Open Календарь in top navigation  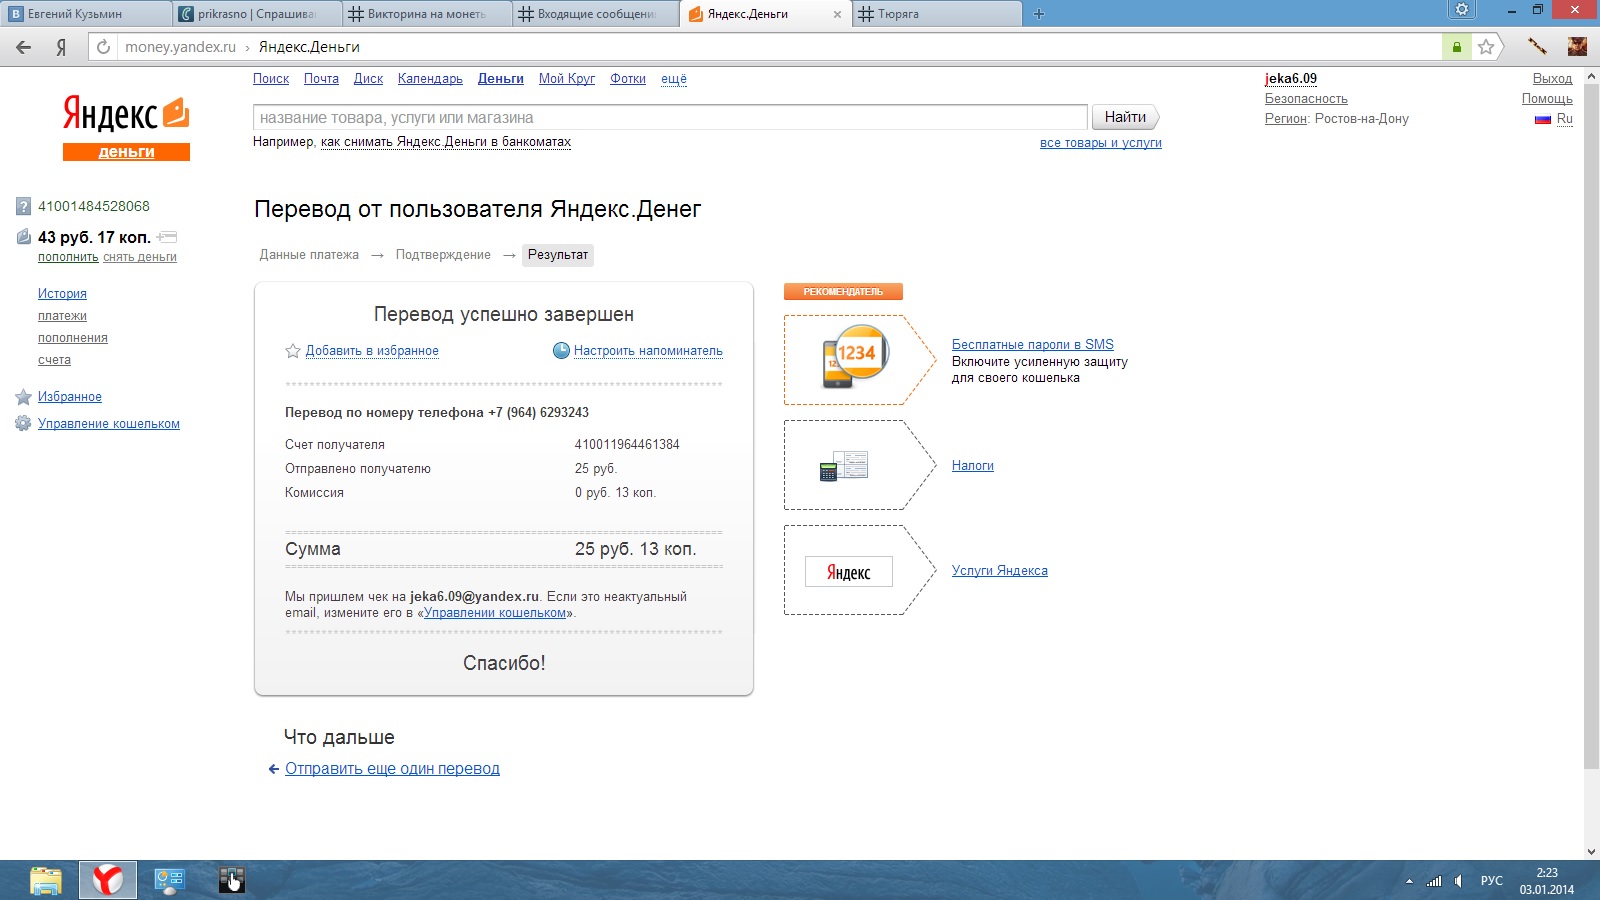coord(430,79)
